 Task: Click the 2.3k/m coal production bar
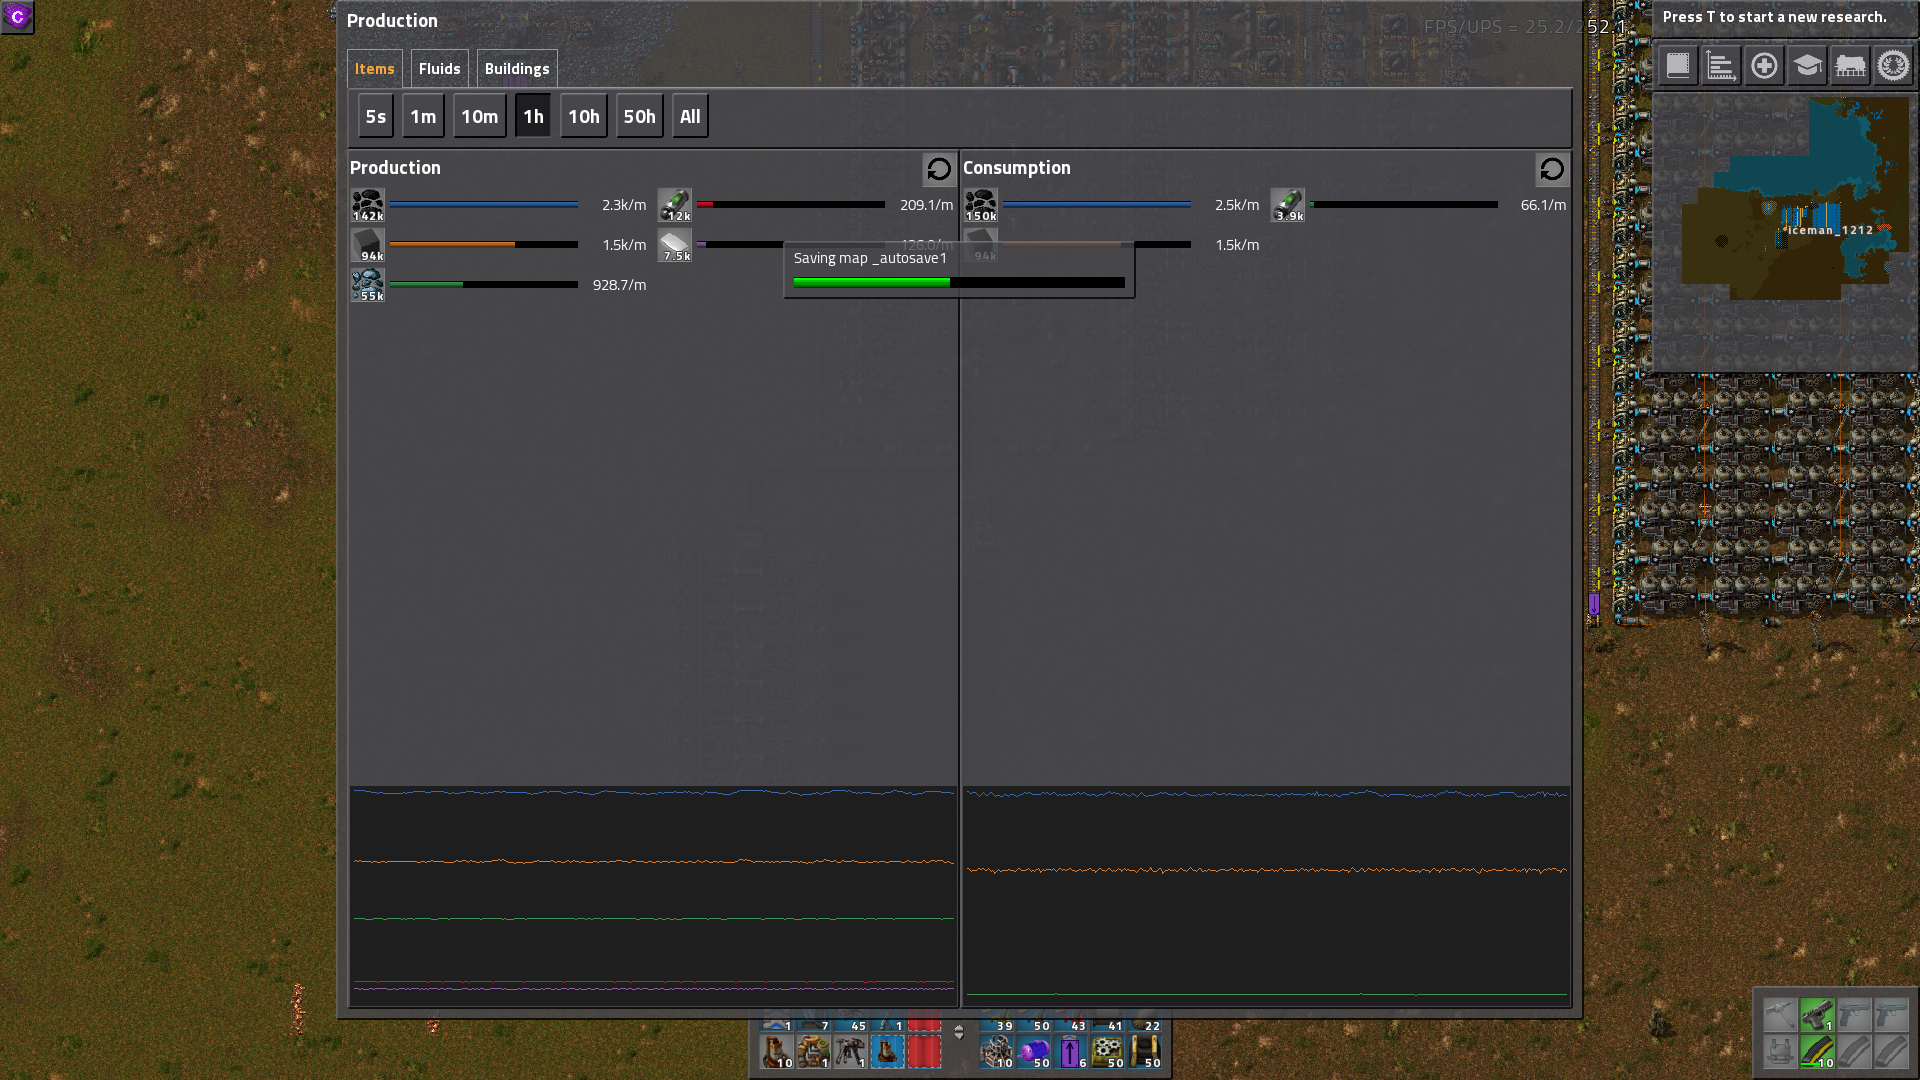coord(483,204)
